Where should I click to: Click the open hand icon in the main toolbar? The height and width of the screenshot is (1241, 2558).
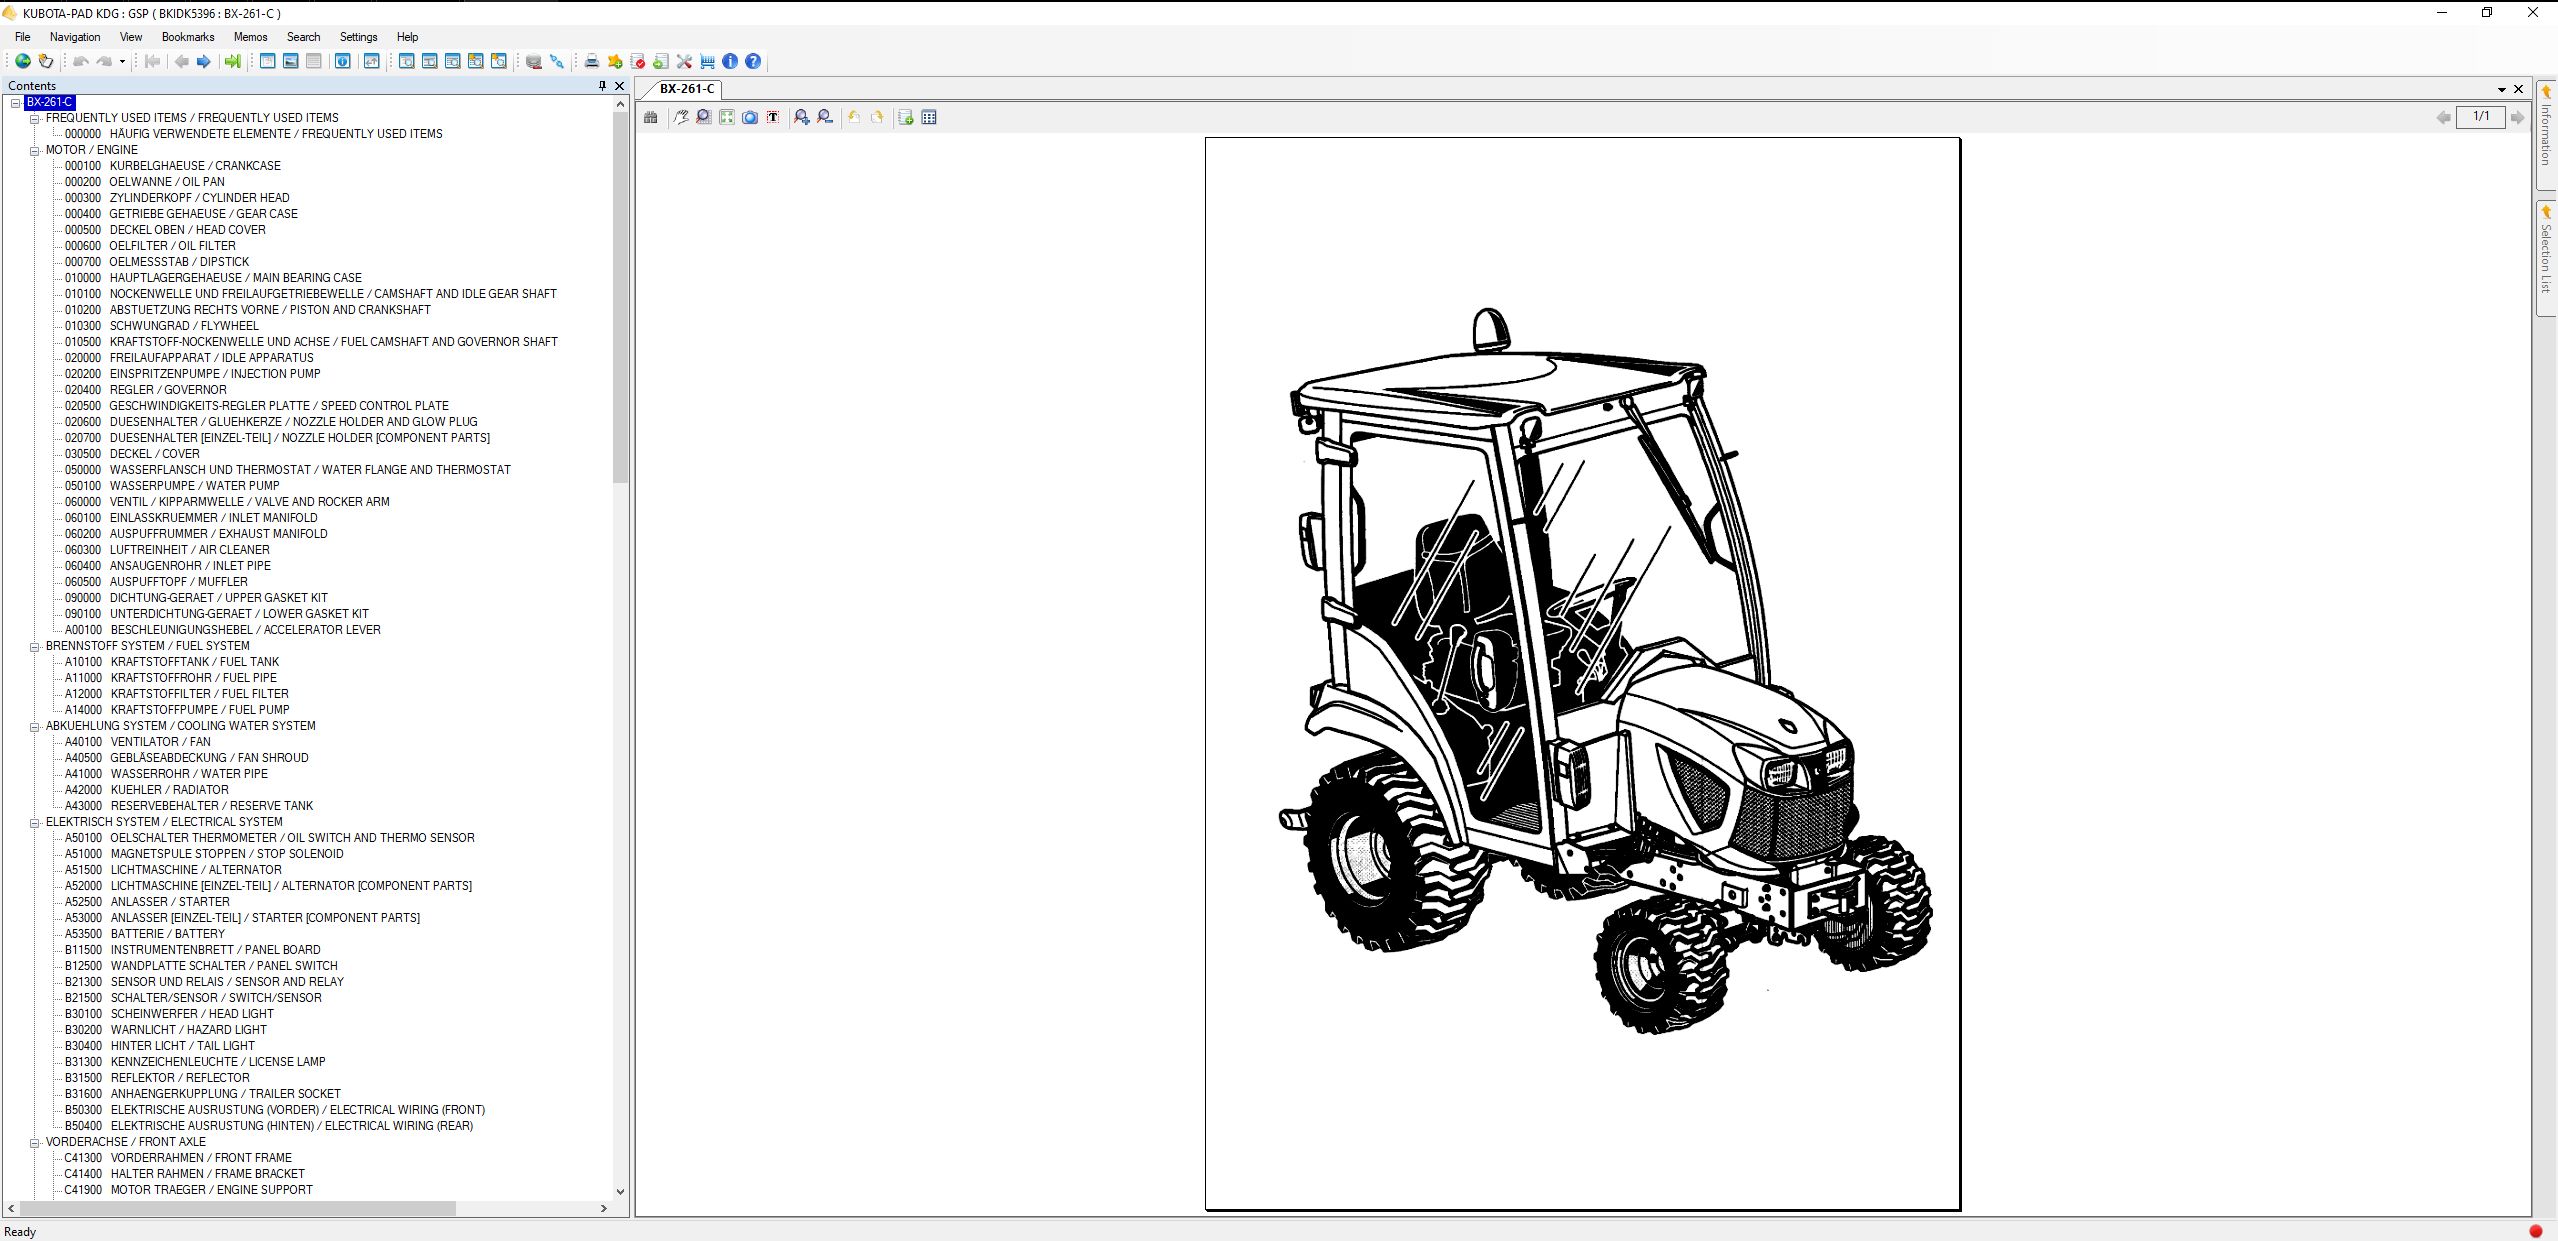45,61
